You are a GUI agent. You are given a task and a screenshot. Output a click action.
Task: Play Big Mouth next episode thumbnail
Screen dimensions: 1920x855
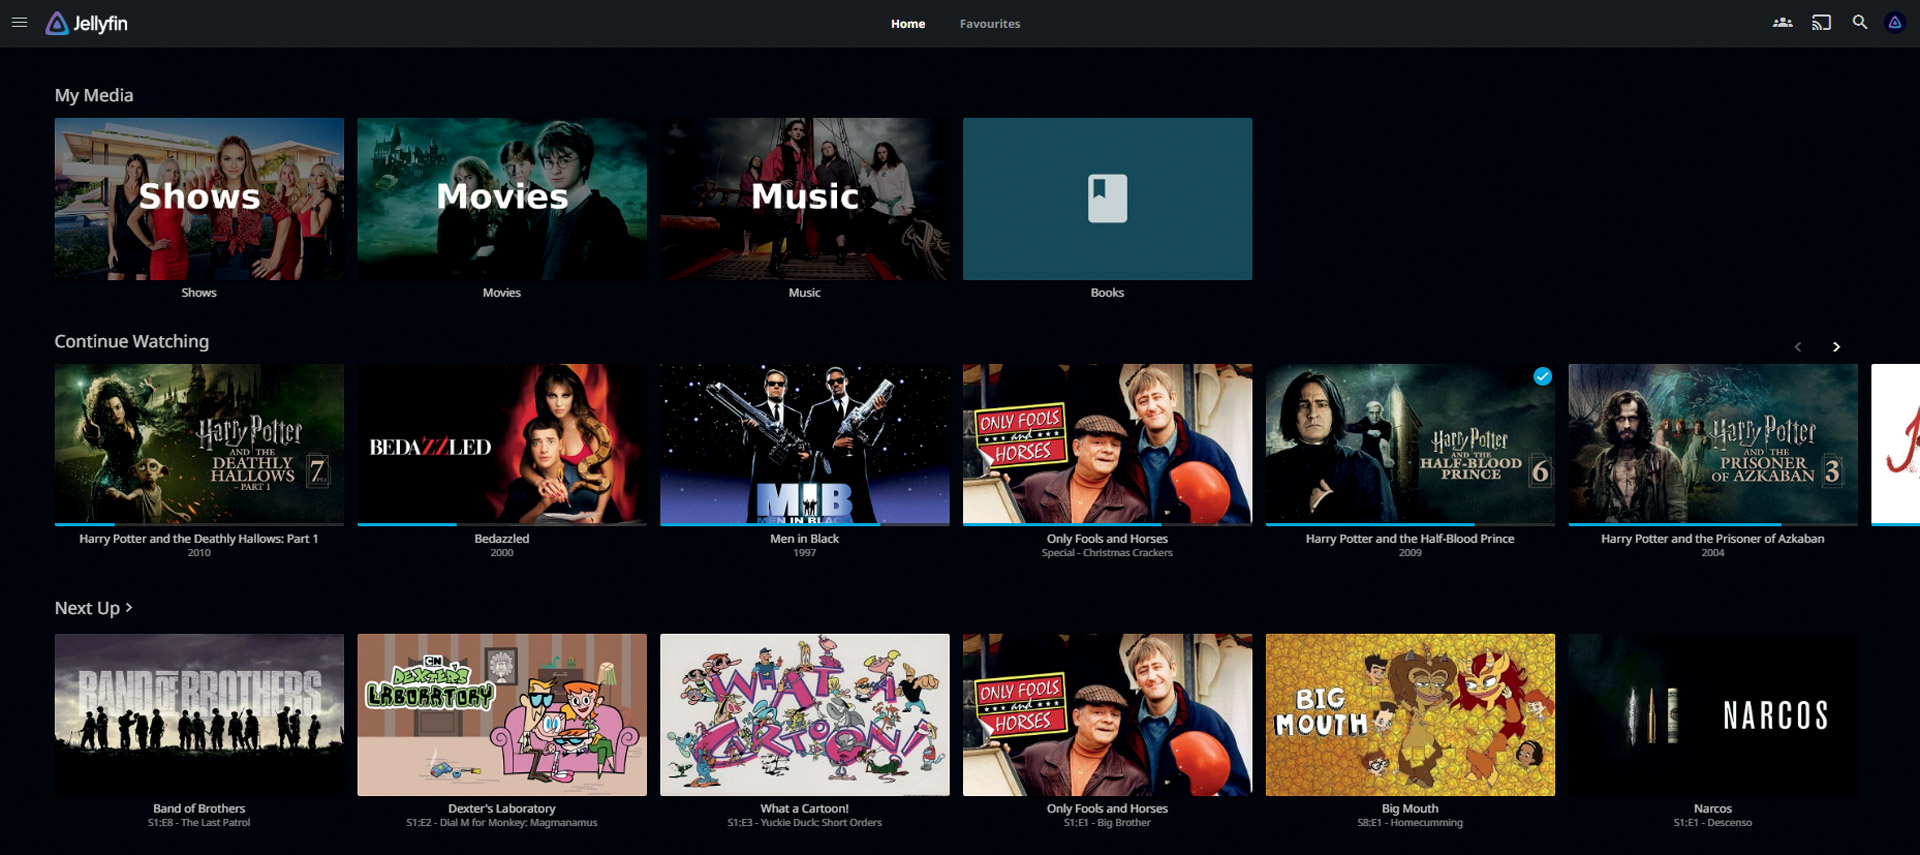1410,715
